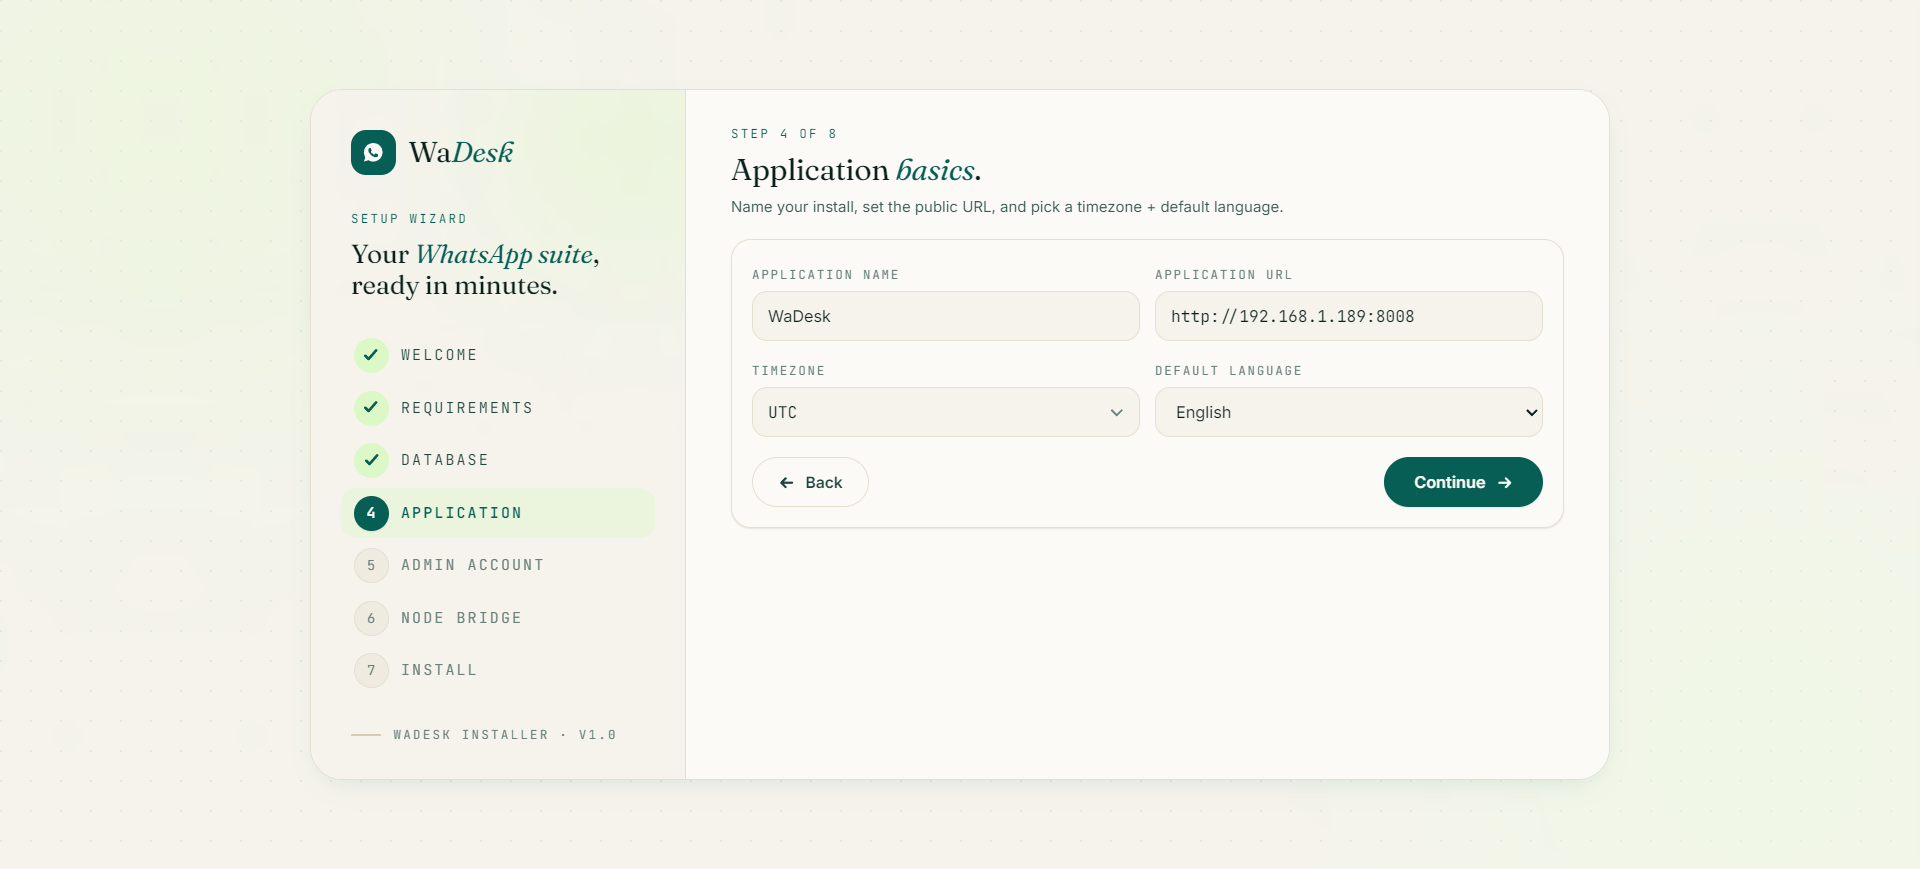Focus the Application Name field

(945, 316)
